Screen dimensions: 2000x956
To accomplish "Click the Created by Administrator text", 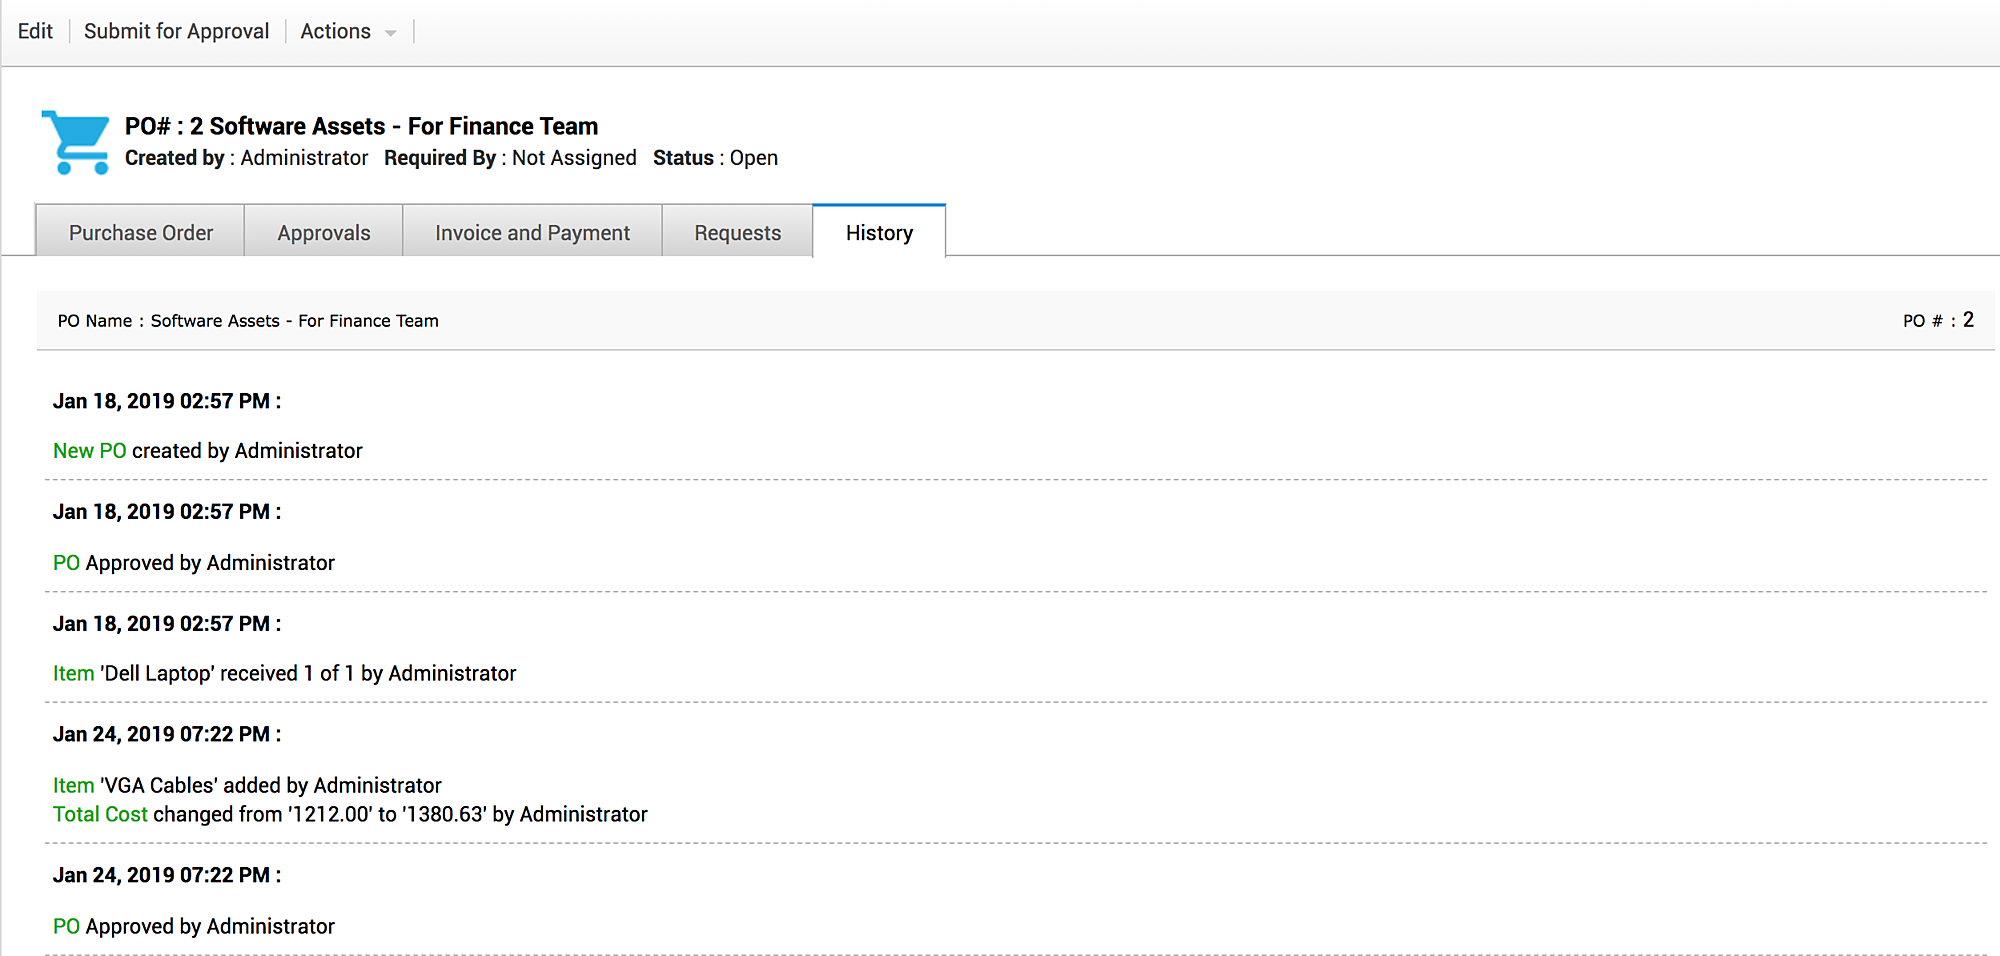I will click(x=246, y=158).
